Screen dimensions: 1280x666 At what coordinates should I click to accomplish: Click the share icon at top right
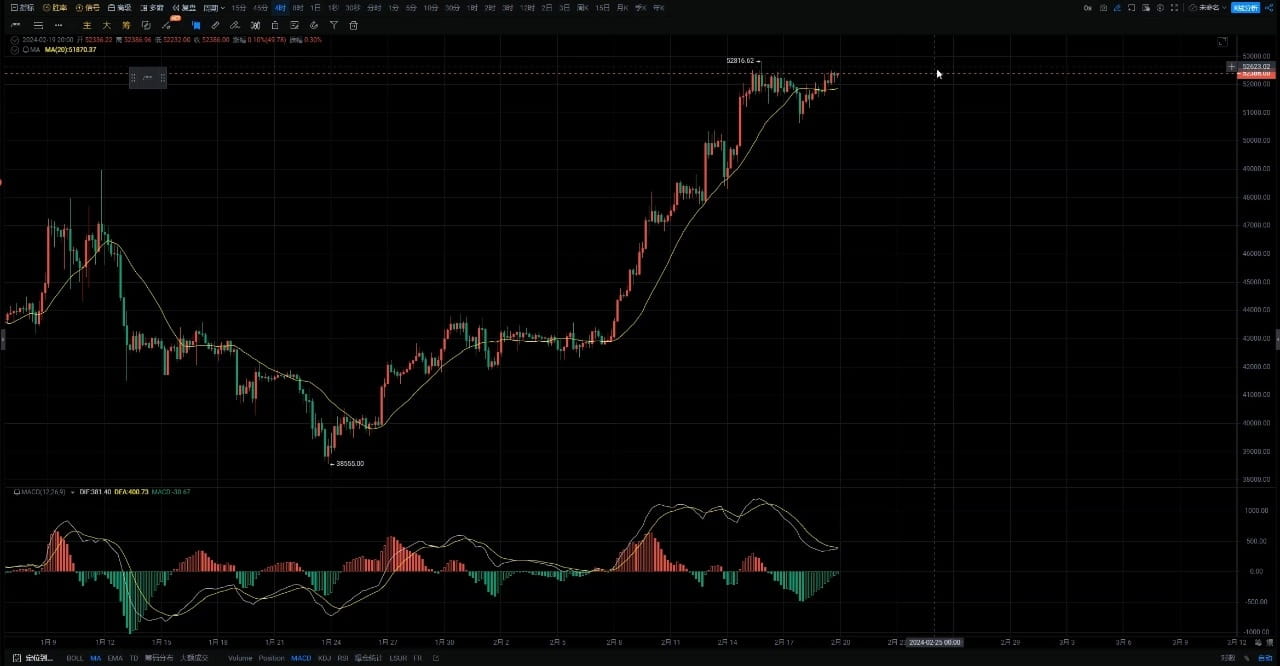click(x=1269, y=8)
